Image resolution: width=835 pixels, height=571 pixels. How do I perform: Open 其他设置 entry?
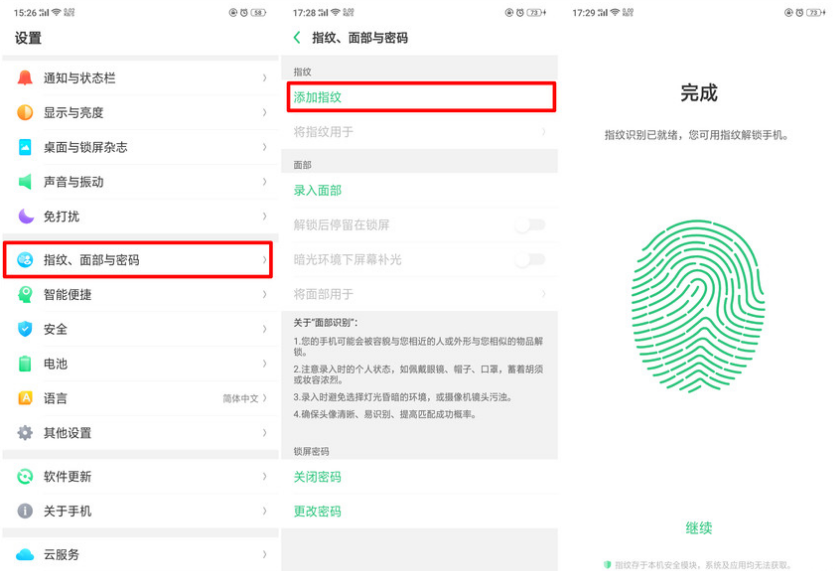[x=141, y=433]
